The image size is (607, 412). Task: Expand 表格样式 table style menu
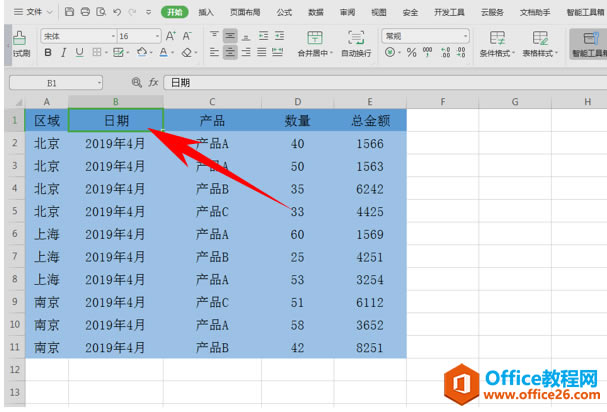(x=556, y=53)
